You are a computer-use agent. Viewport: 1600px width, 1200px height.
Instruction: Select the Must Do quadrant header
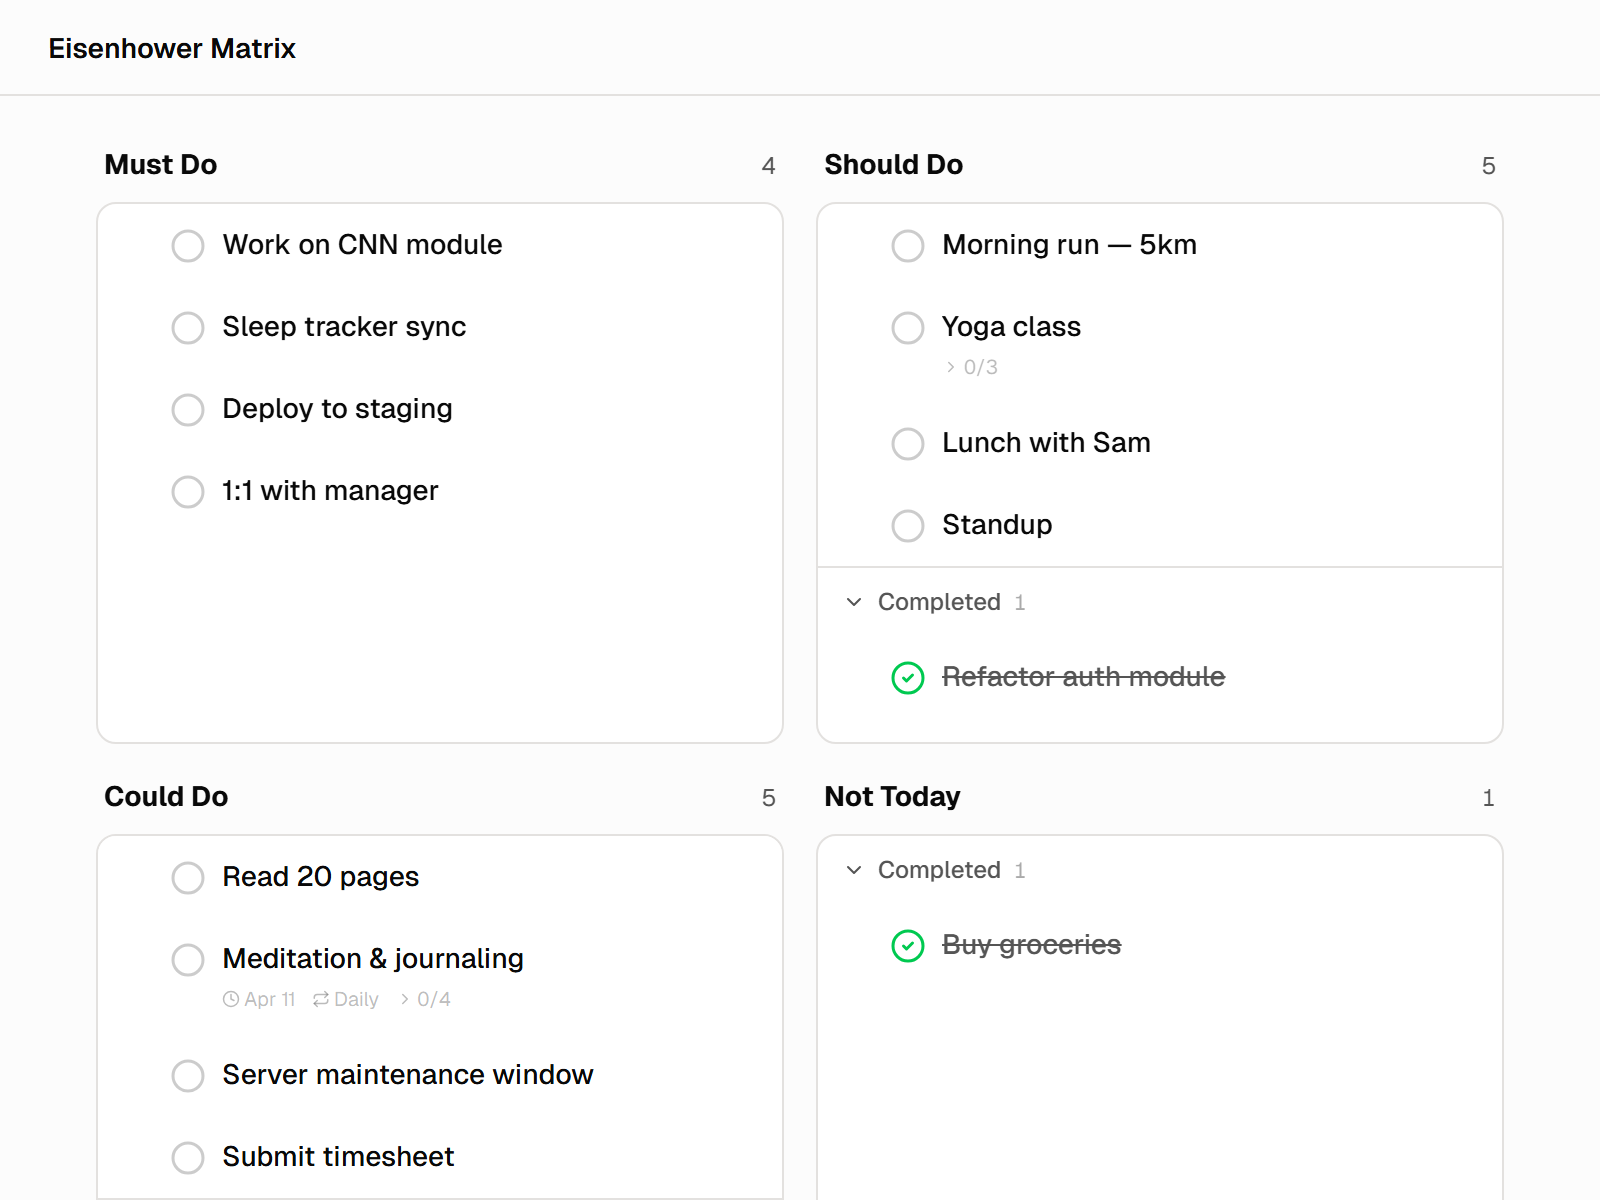click(161, 164)
